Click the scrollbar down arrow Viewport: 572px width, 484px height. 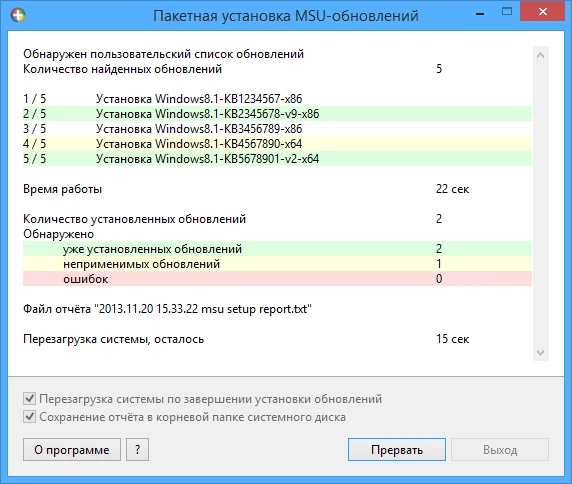coord(541,353)
